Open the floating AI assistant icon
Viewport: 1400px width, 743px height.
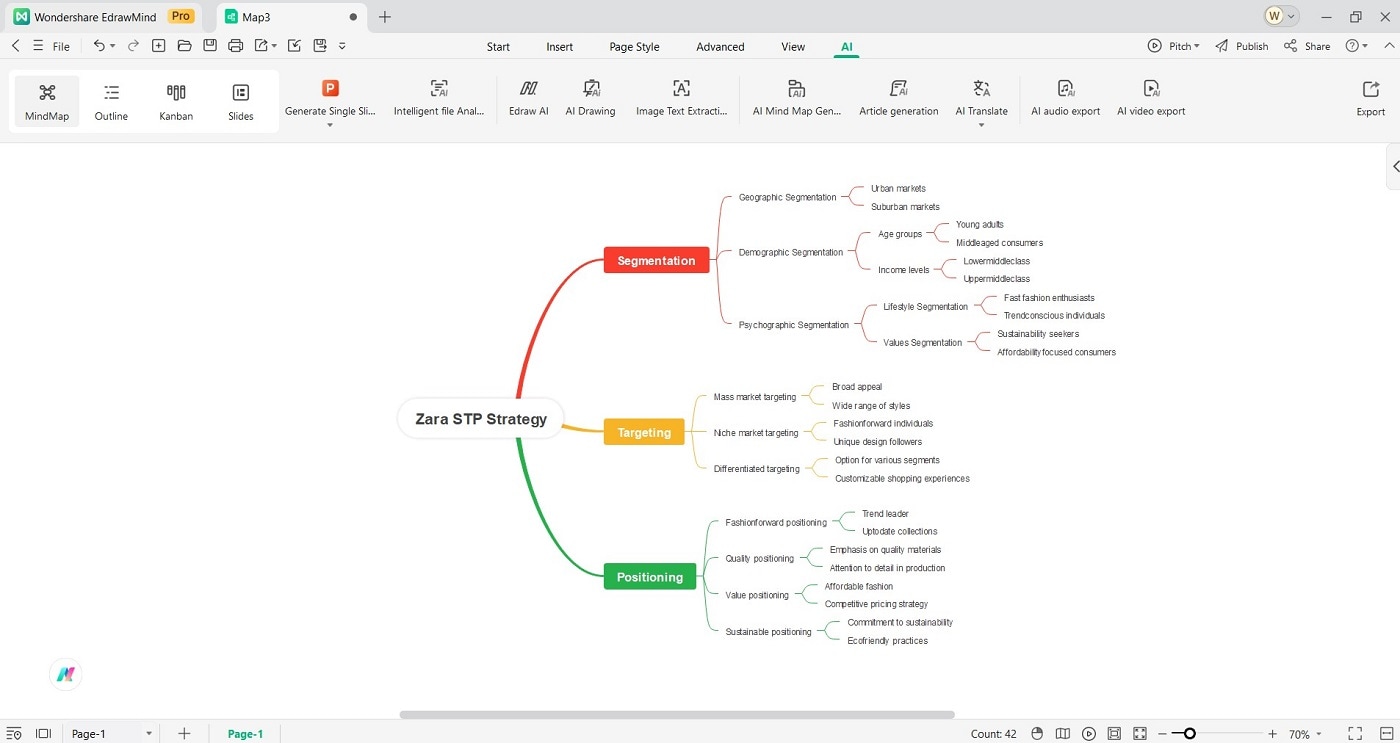[66, 675]
